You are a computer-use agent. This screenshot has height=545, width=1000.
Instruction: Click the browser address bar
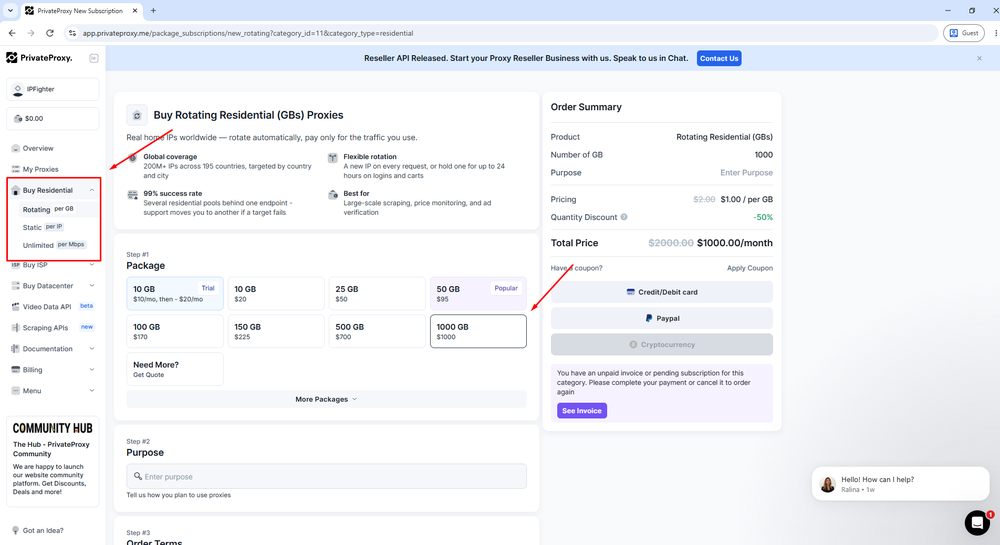[501, 33]
